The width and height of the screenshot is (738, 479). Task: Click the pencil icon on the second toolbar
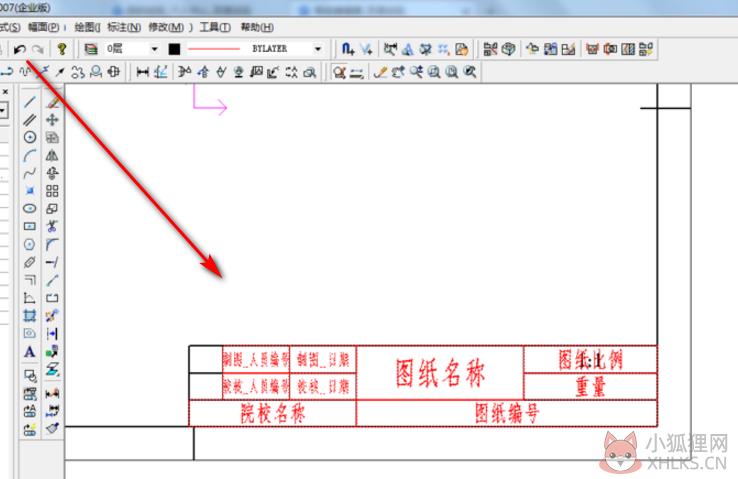(x=380, y=72)
